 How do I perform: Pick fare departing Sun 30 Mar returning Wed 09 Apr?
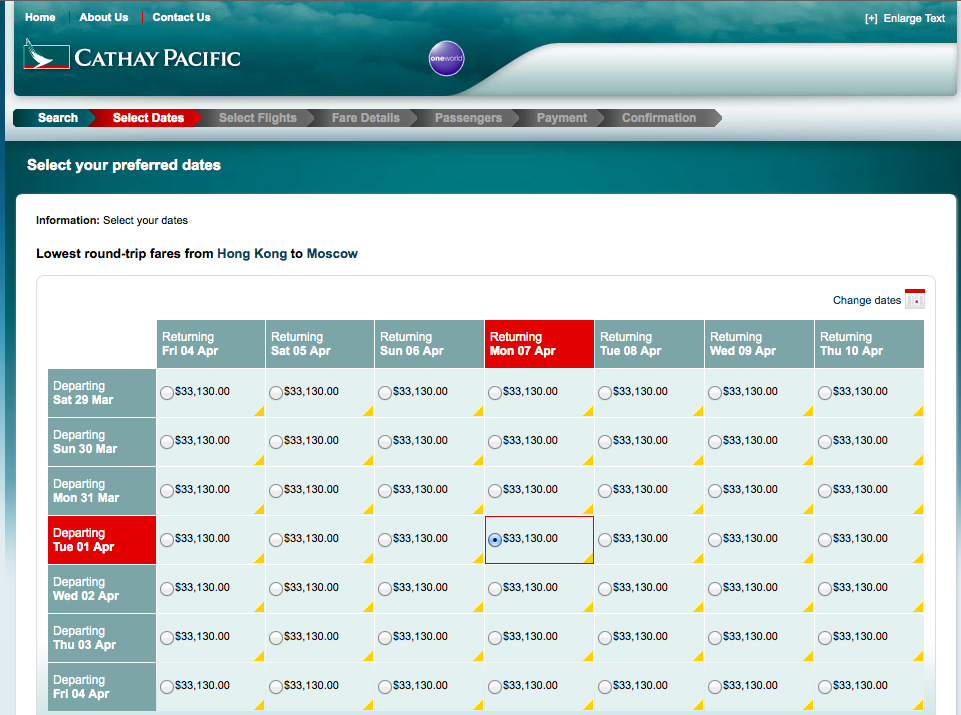715,442
